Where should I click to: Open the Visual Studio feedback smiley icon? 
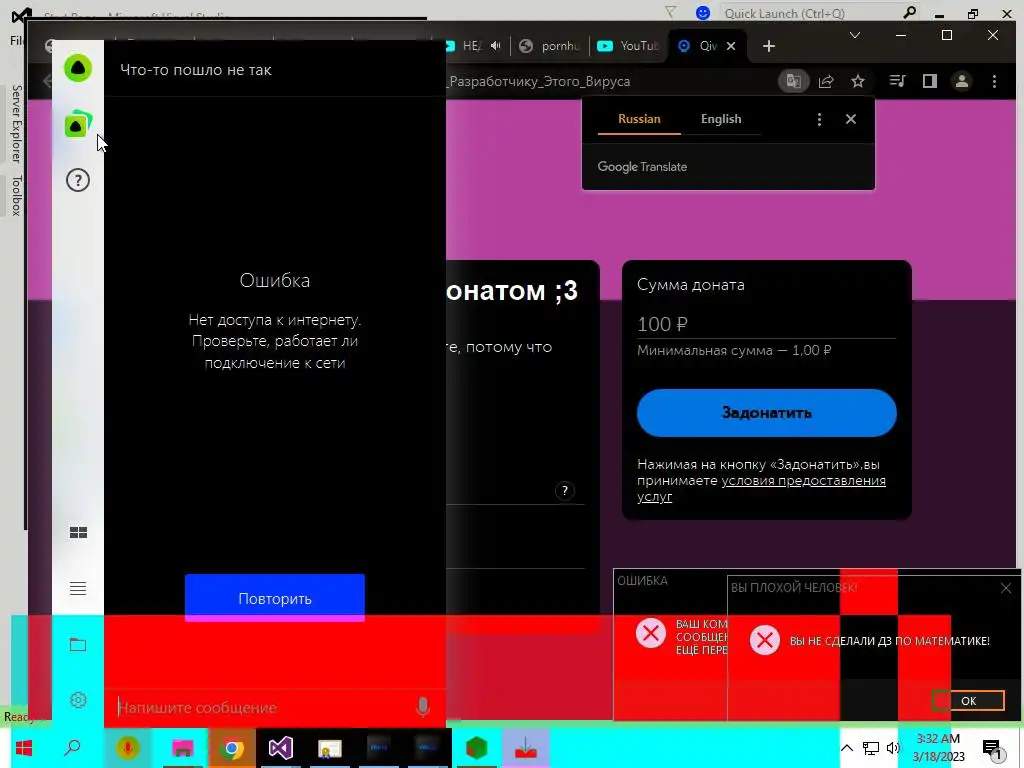703,13
